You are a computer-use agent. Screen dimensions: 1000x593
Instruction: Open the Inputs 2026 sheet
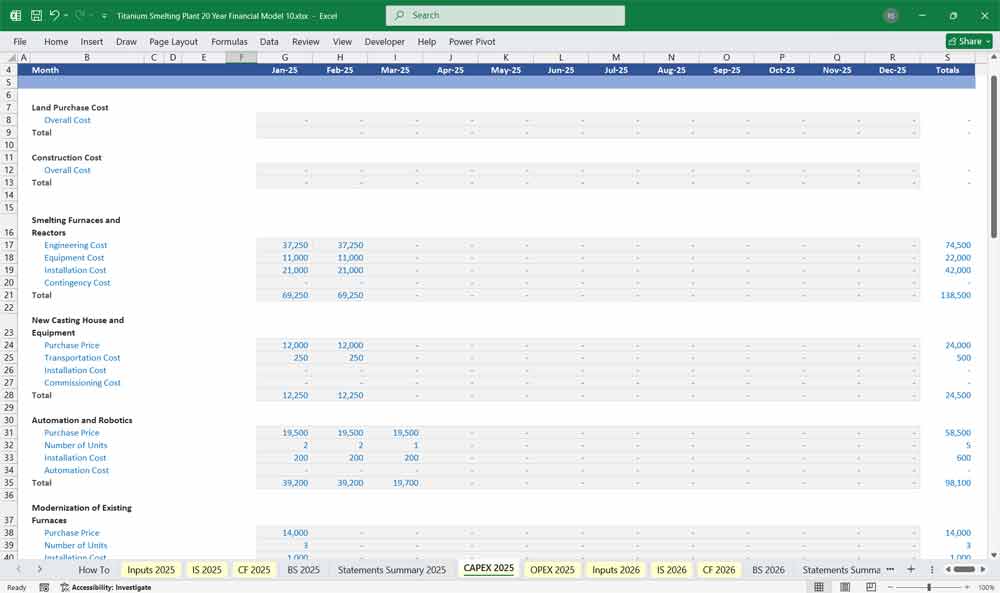coord(616,569)
